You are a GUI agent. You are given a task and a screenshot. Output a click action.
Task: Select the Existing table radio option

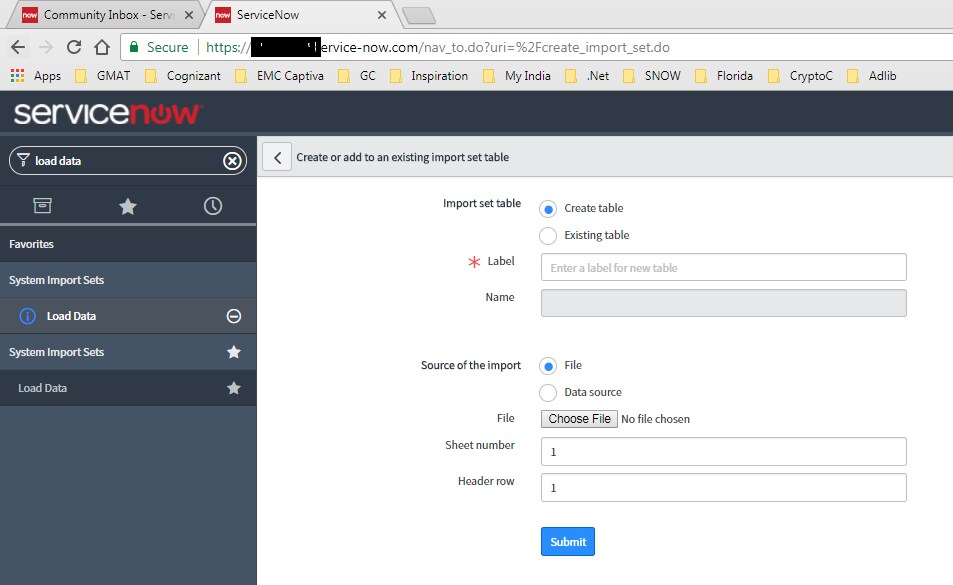[x=548, y=236]
